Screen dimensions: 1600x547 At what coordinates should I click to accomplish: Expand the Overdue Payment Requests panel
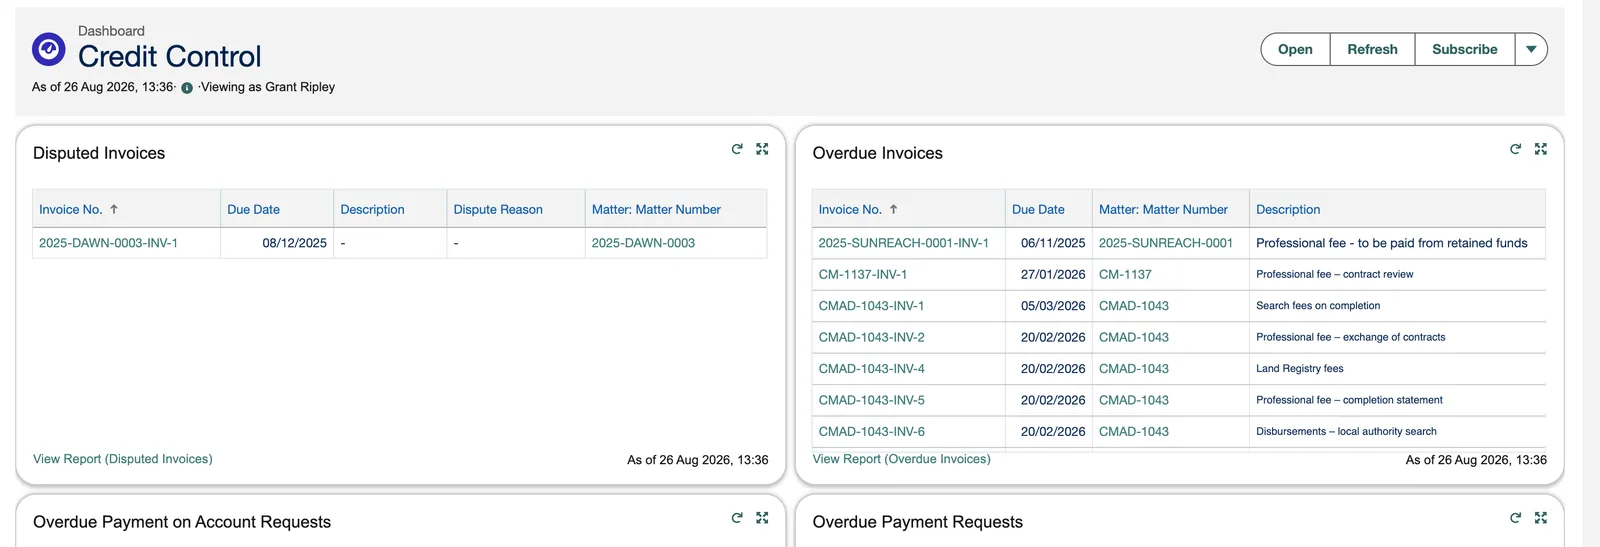(x=1540, y=518)
